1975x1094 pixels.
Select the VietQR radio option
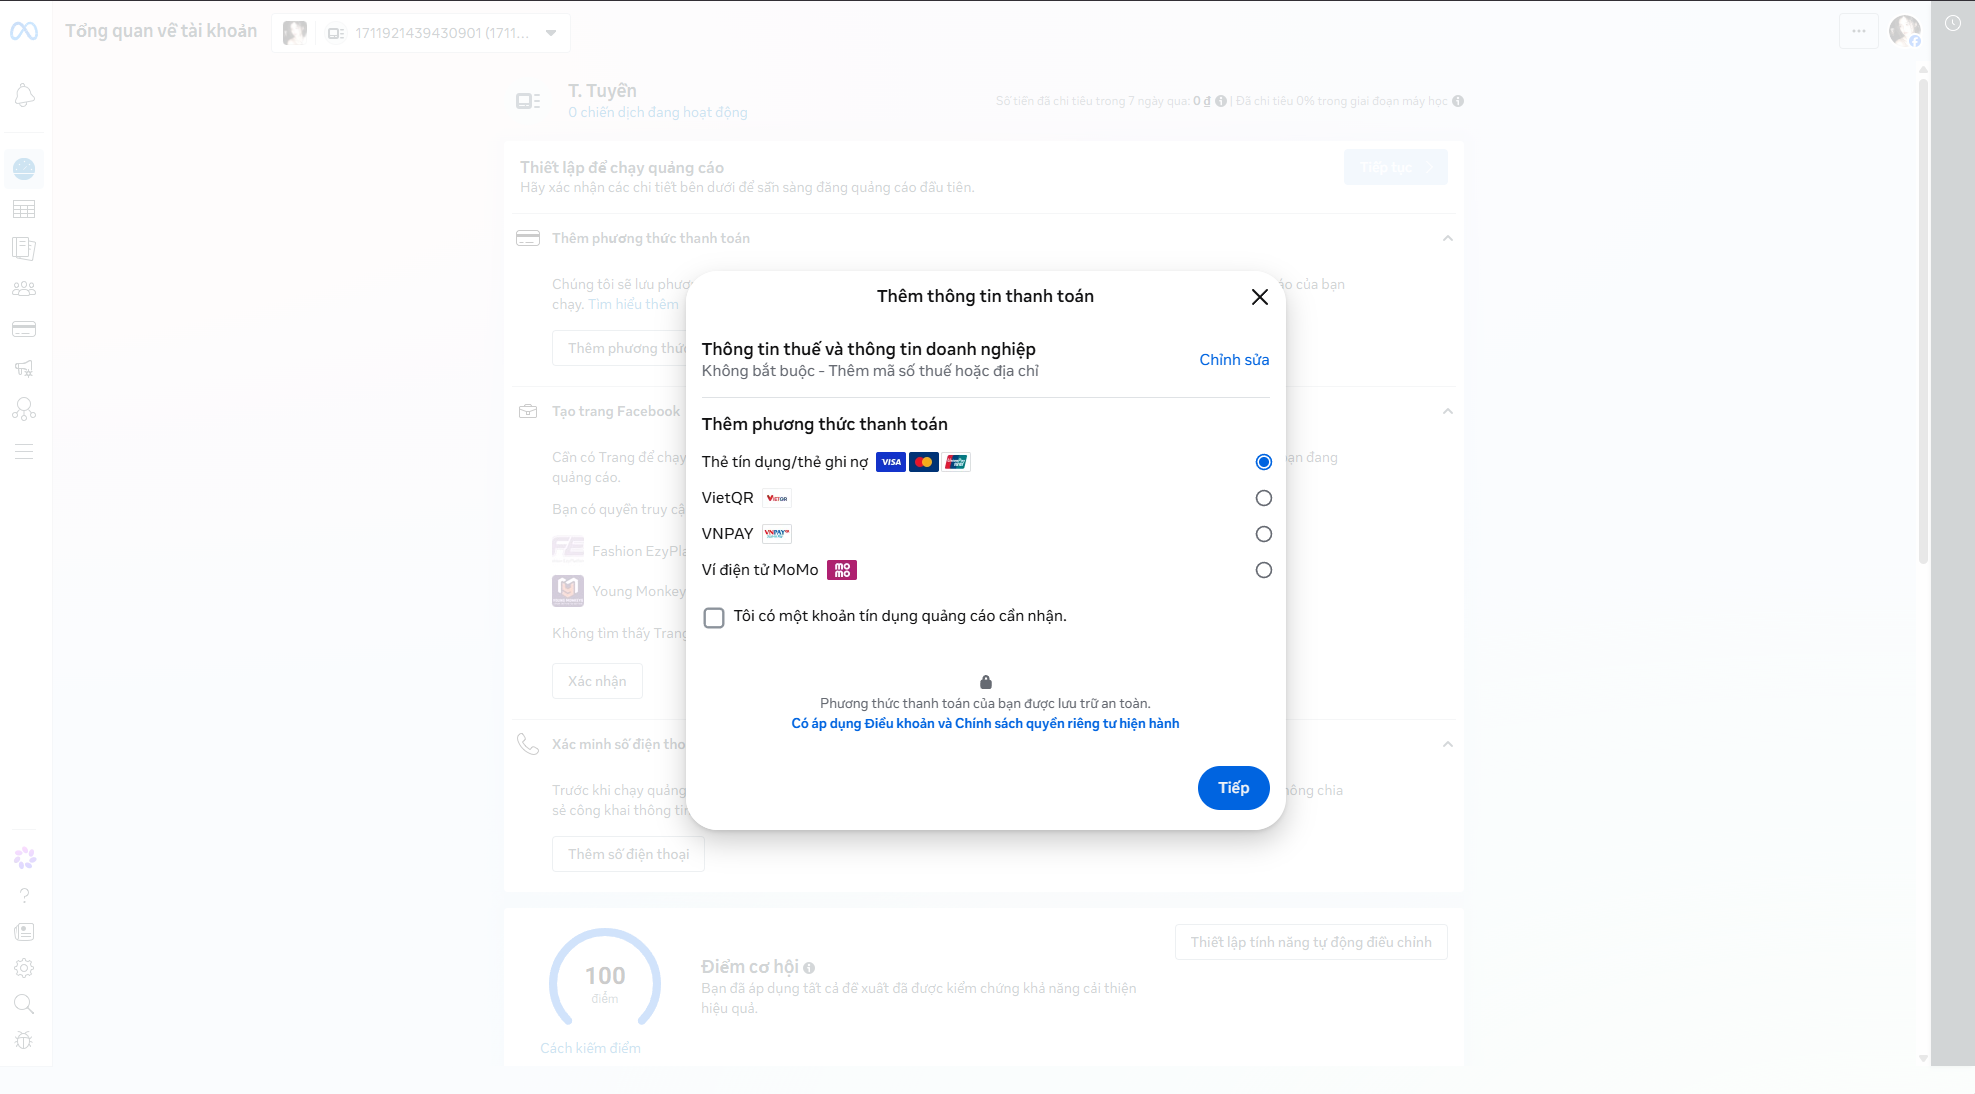1264,498
